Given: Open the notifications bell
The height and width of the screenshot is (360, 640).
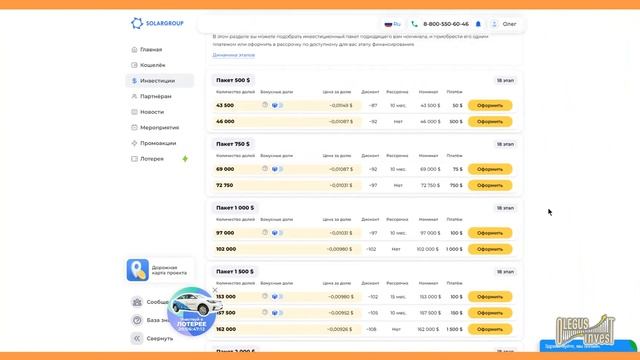Looking at the screenshot, I should coord(478,24).
